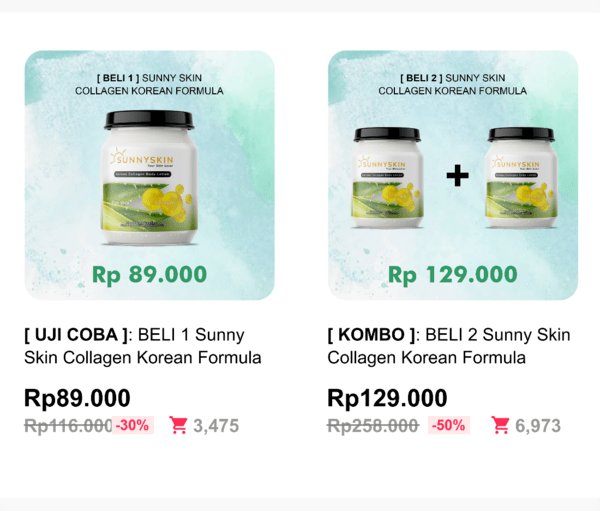This screenshot has width=600, height=511.
Task: Open the UJI COBA BELI 1 product title
Action: pos(142,346)
